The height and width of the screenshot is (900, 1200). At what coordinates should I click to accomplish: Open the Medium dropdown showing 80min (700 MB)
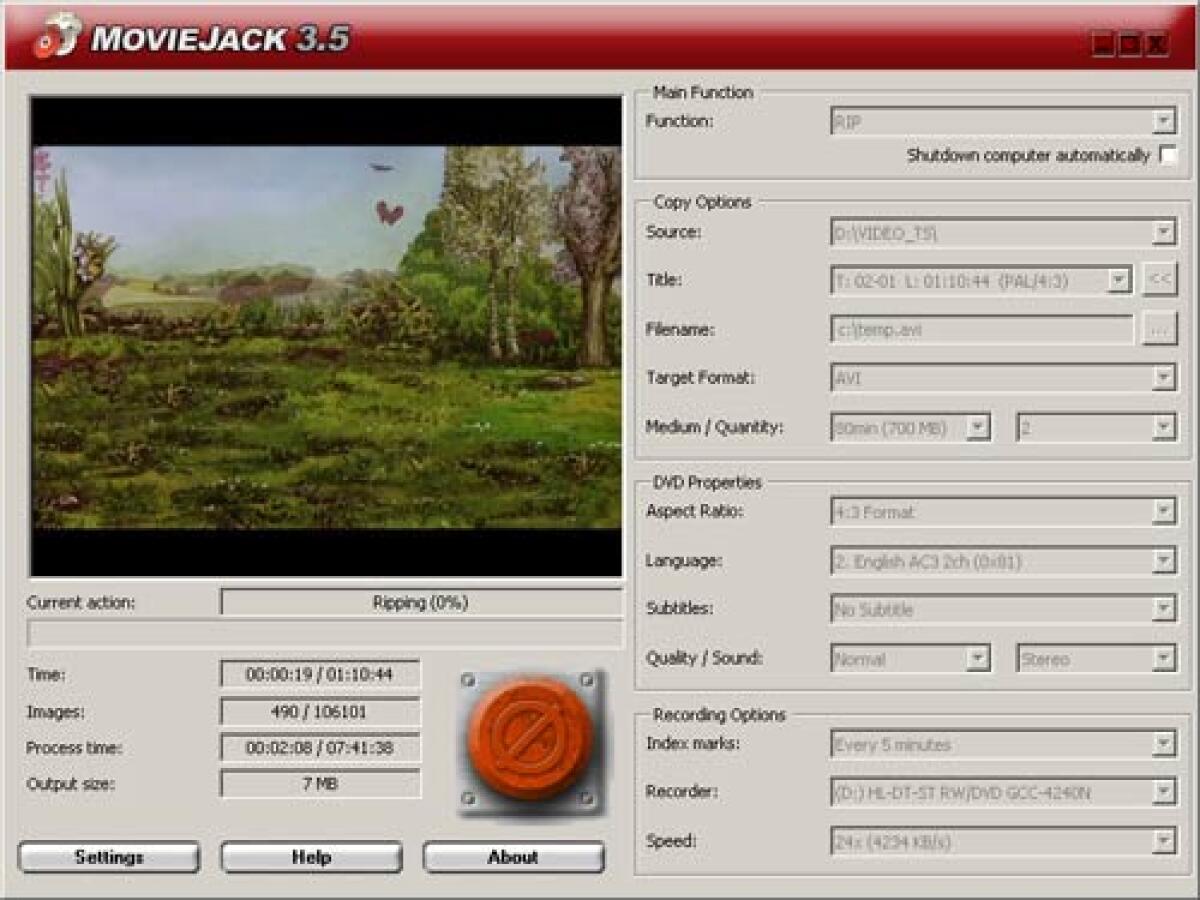976,427
